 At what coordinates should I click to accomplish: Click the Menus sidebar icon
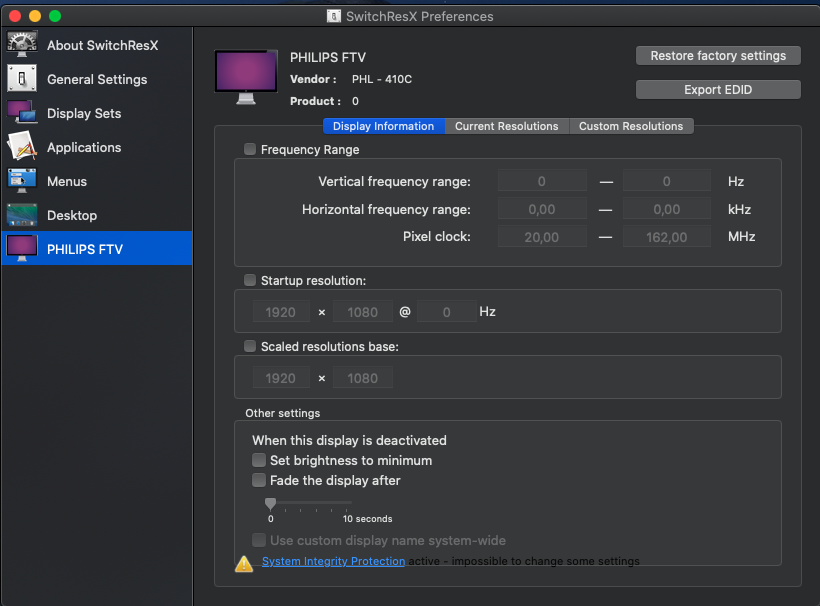21,181
